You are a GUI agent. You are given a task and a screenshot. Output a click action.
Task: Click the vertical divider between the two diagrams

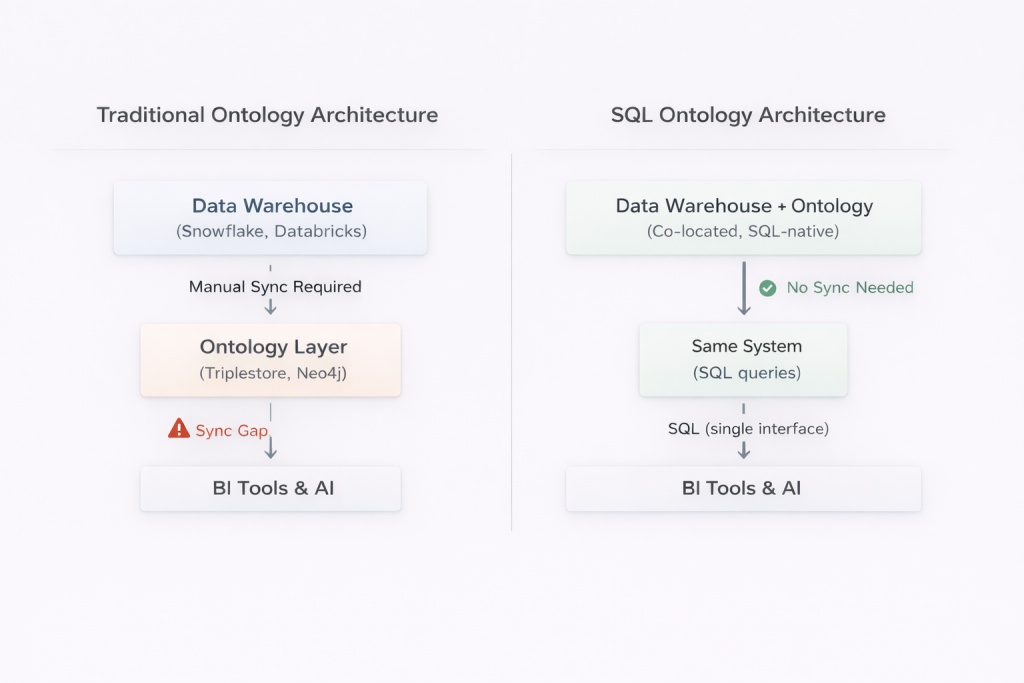[x=511, y=340]
